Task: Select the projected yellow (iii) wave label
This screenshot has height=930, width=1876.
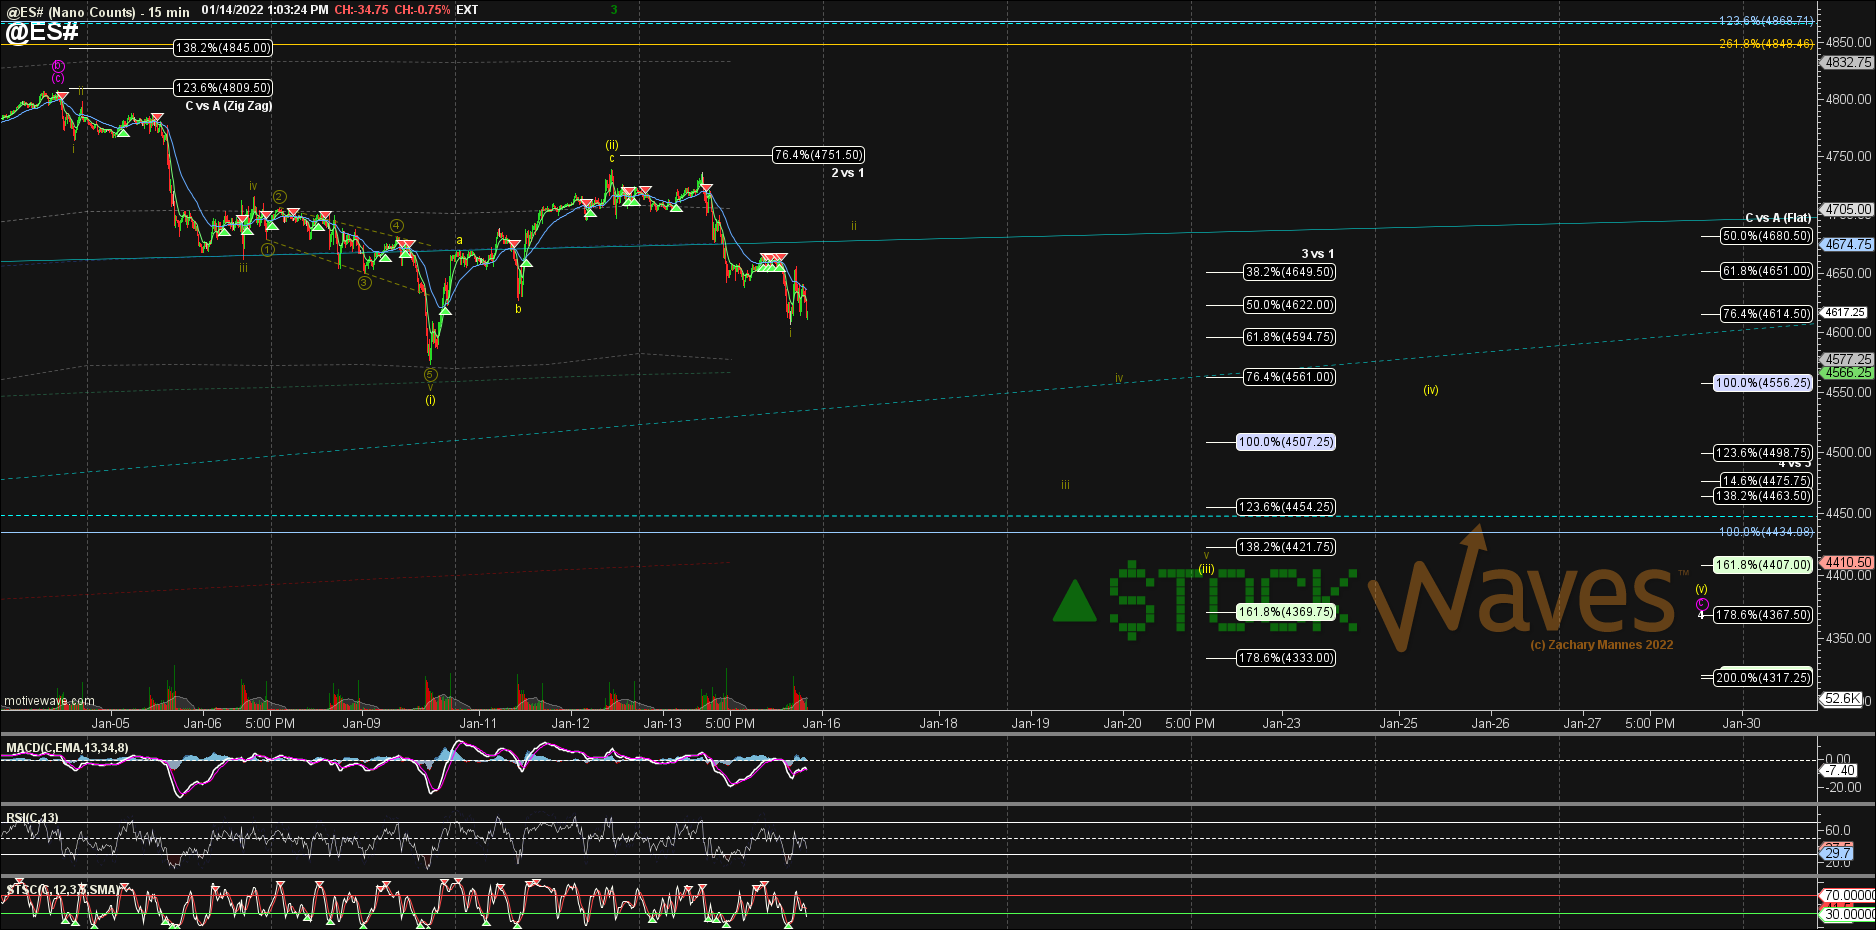Action: (x=1207, y=569)
